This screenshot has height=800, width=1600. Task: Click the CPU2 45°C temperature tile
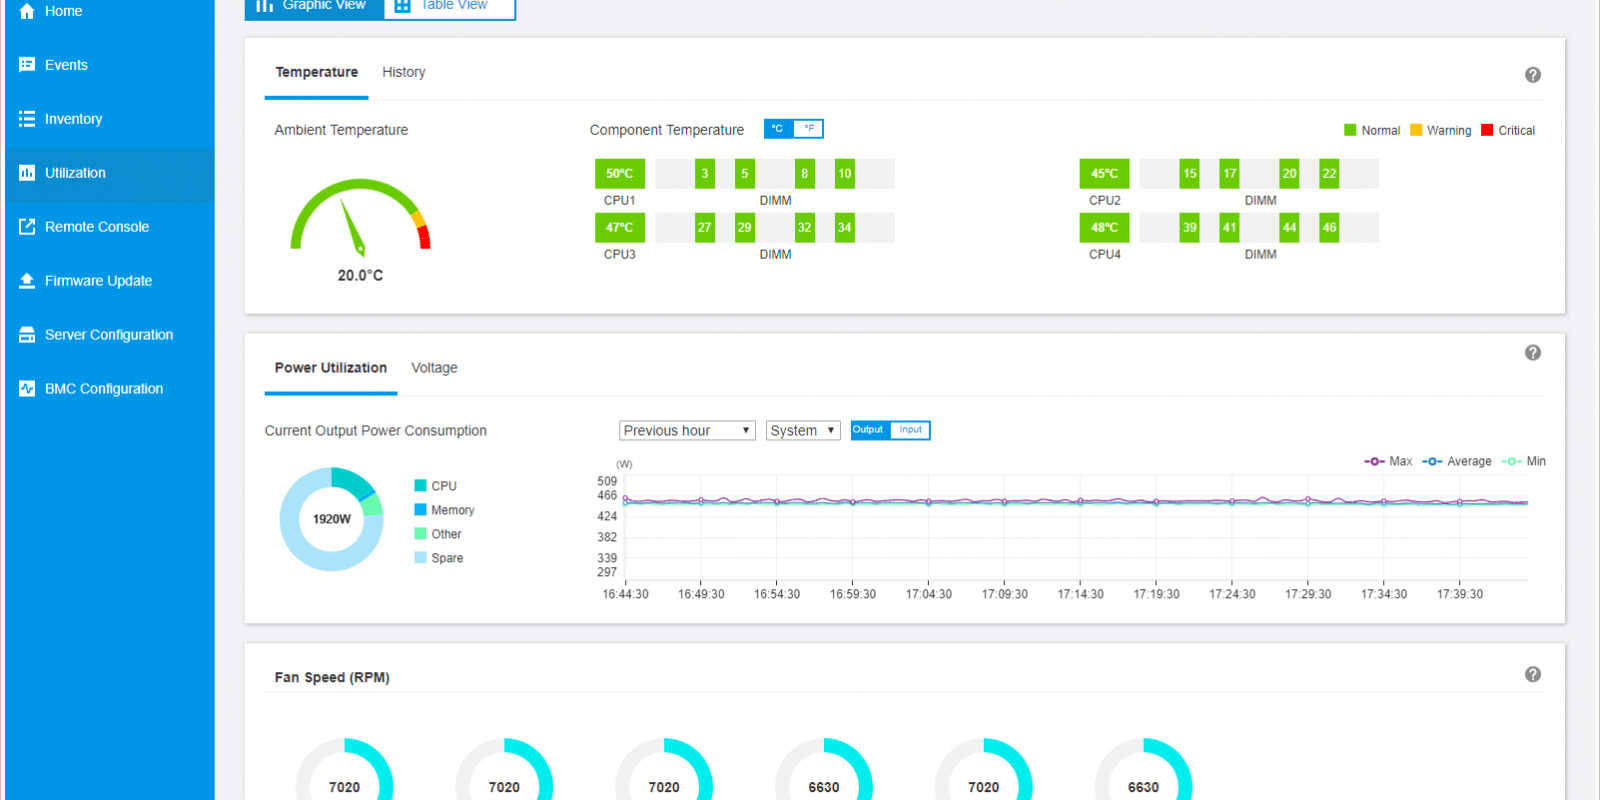pos(1105,173)
